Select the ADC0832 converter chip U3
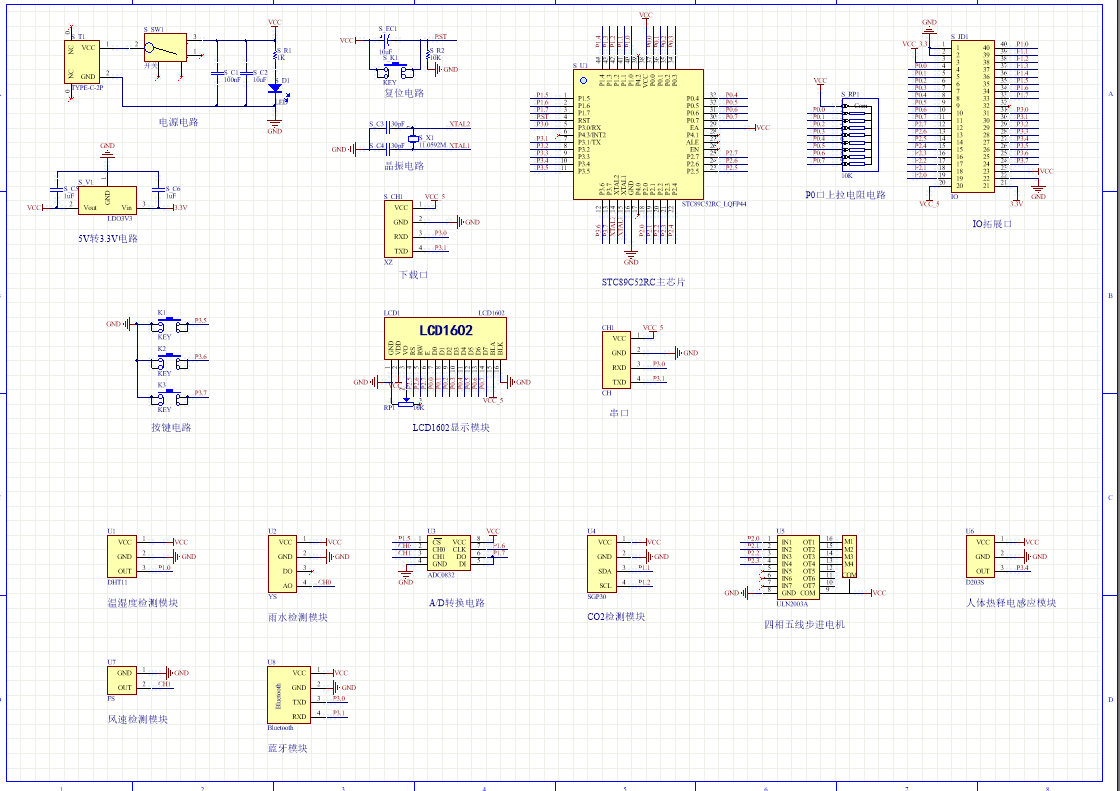The width and height of the screenshot is (1120, 791). (447, 553)
